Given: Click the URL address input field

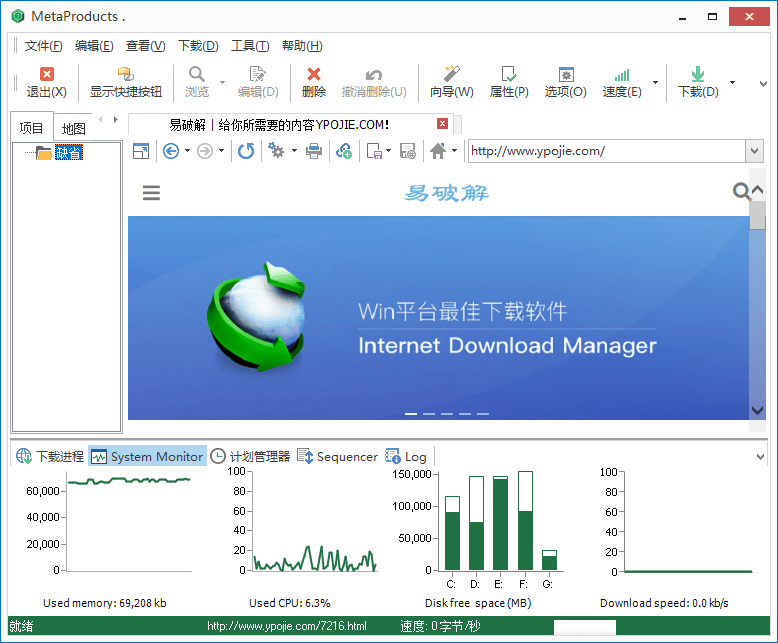Looking at the screenshot, I should pyautogui.click(x=607, y=151).
